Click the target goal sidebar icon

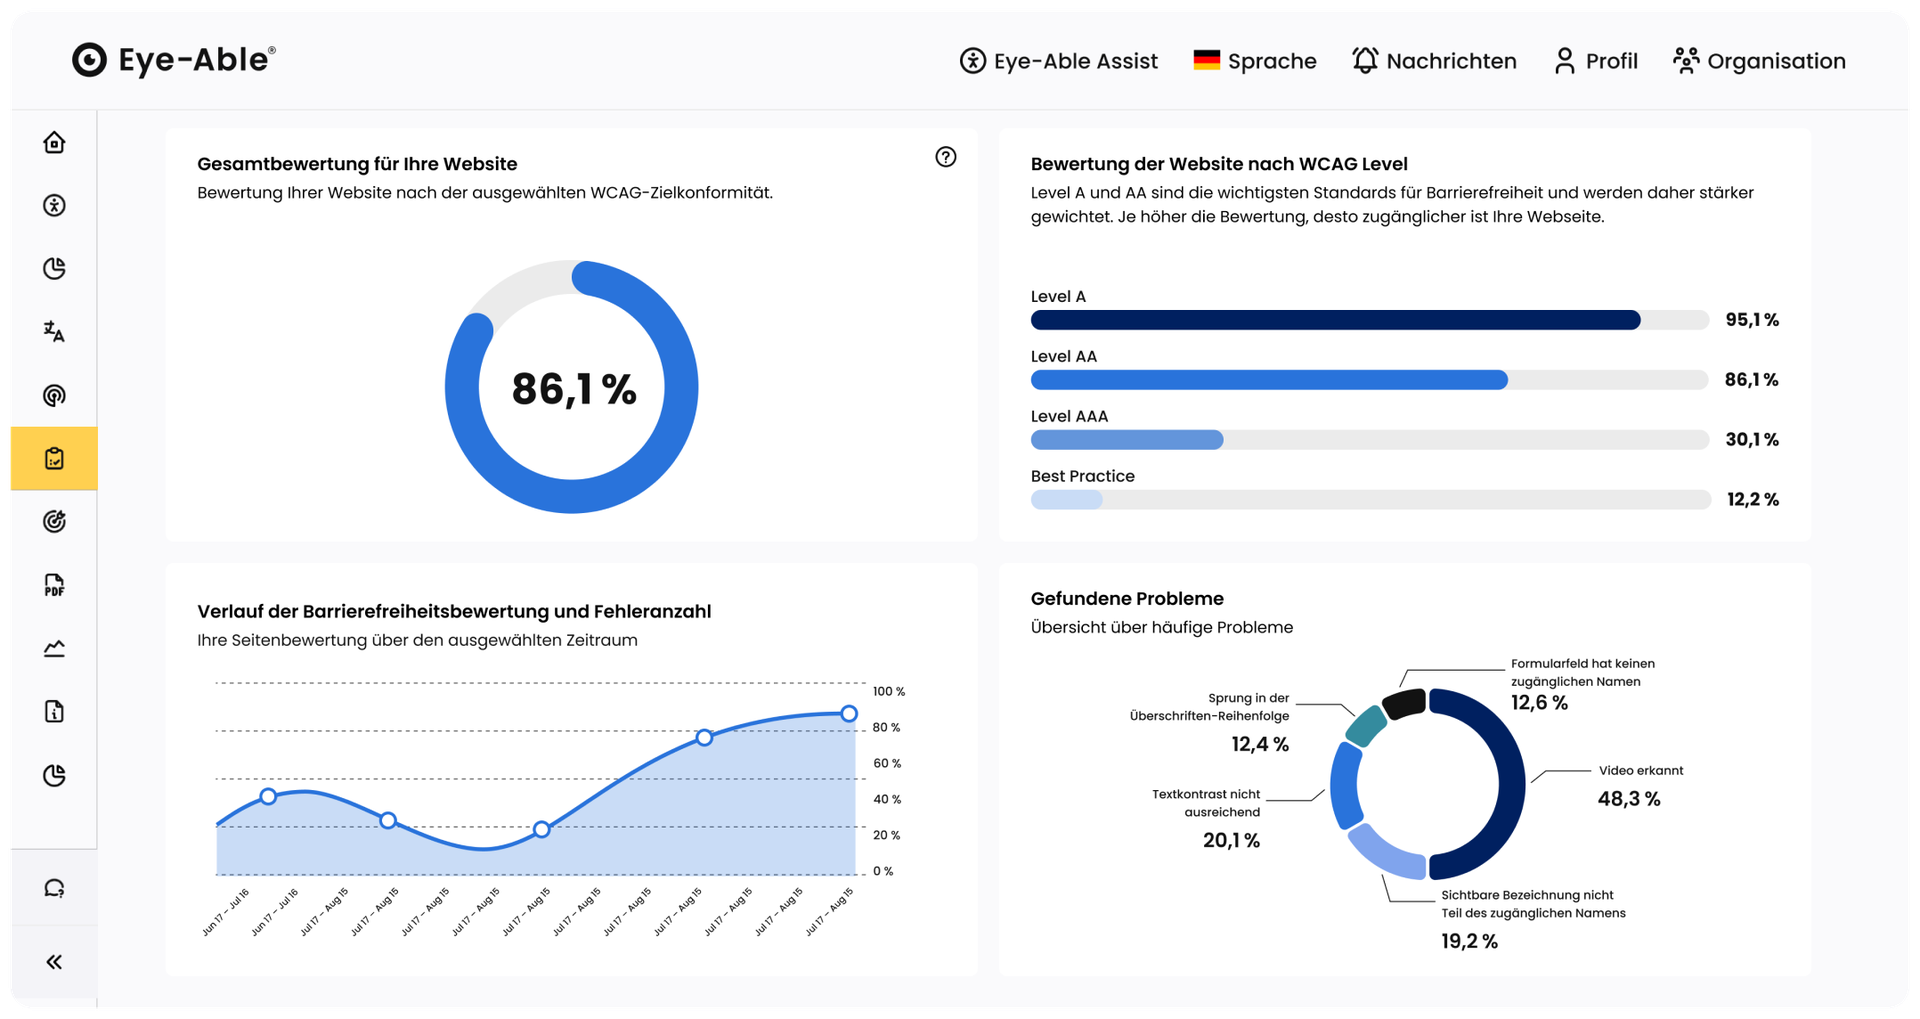[x=54, y=521]
